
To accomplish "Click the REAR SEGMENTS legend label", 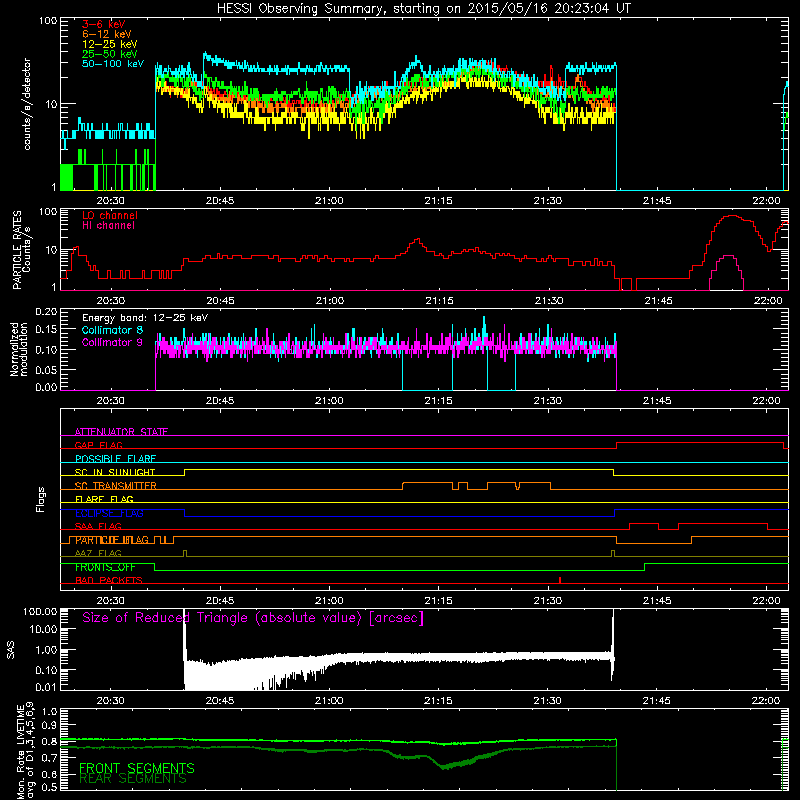I will pos(133,779).
